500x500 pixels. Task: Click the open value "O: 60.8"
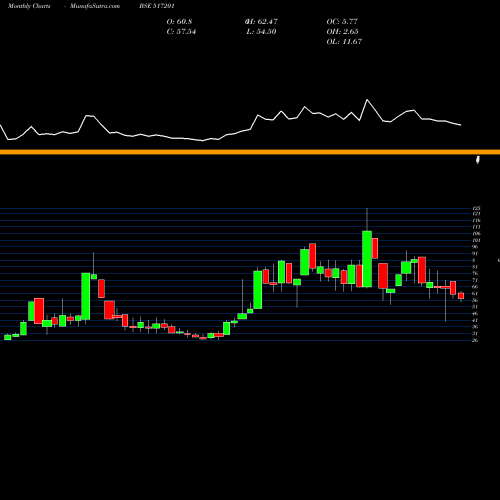tap(179, 22)
